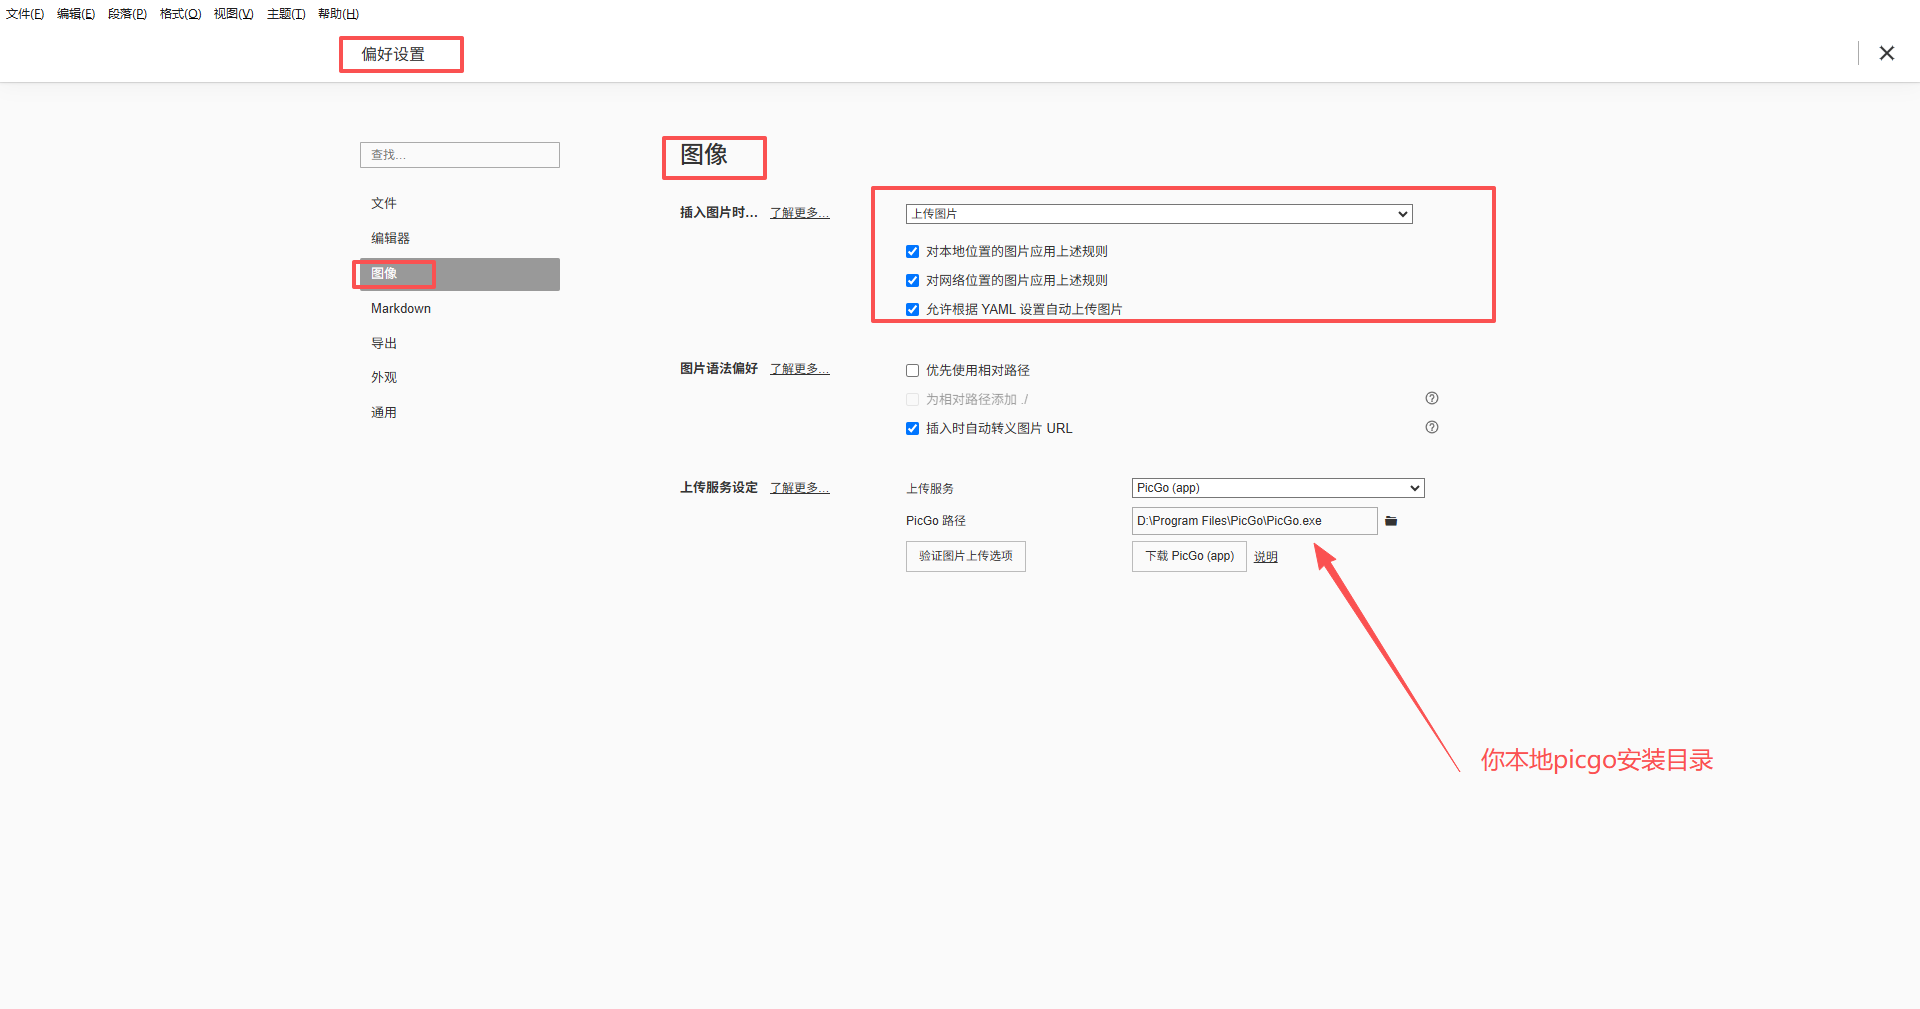Enable 优先使用相对路径 checkbox

(x=912, y=371)
